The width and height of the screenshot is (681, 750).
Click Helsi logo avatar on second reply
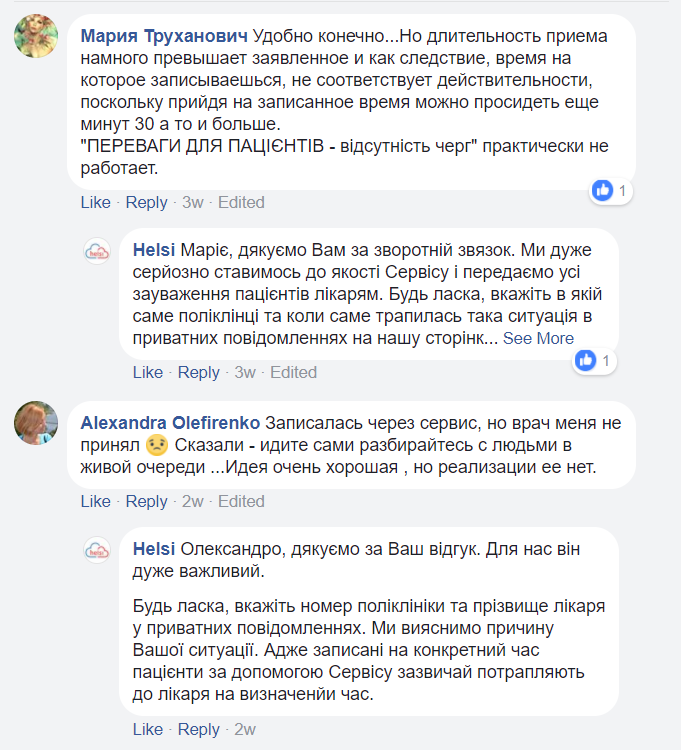[x=97, y=549]
